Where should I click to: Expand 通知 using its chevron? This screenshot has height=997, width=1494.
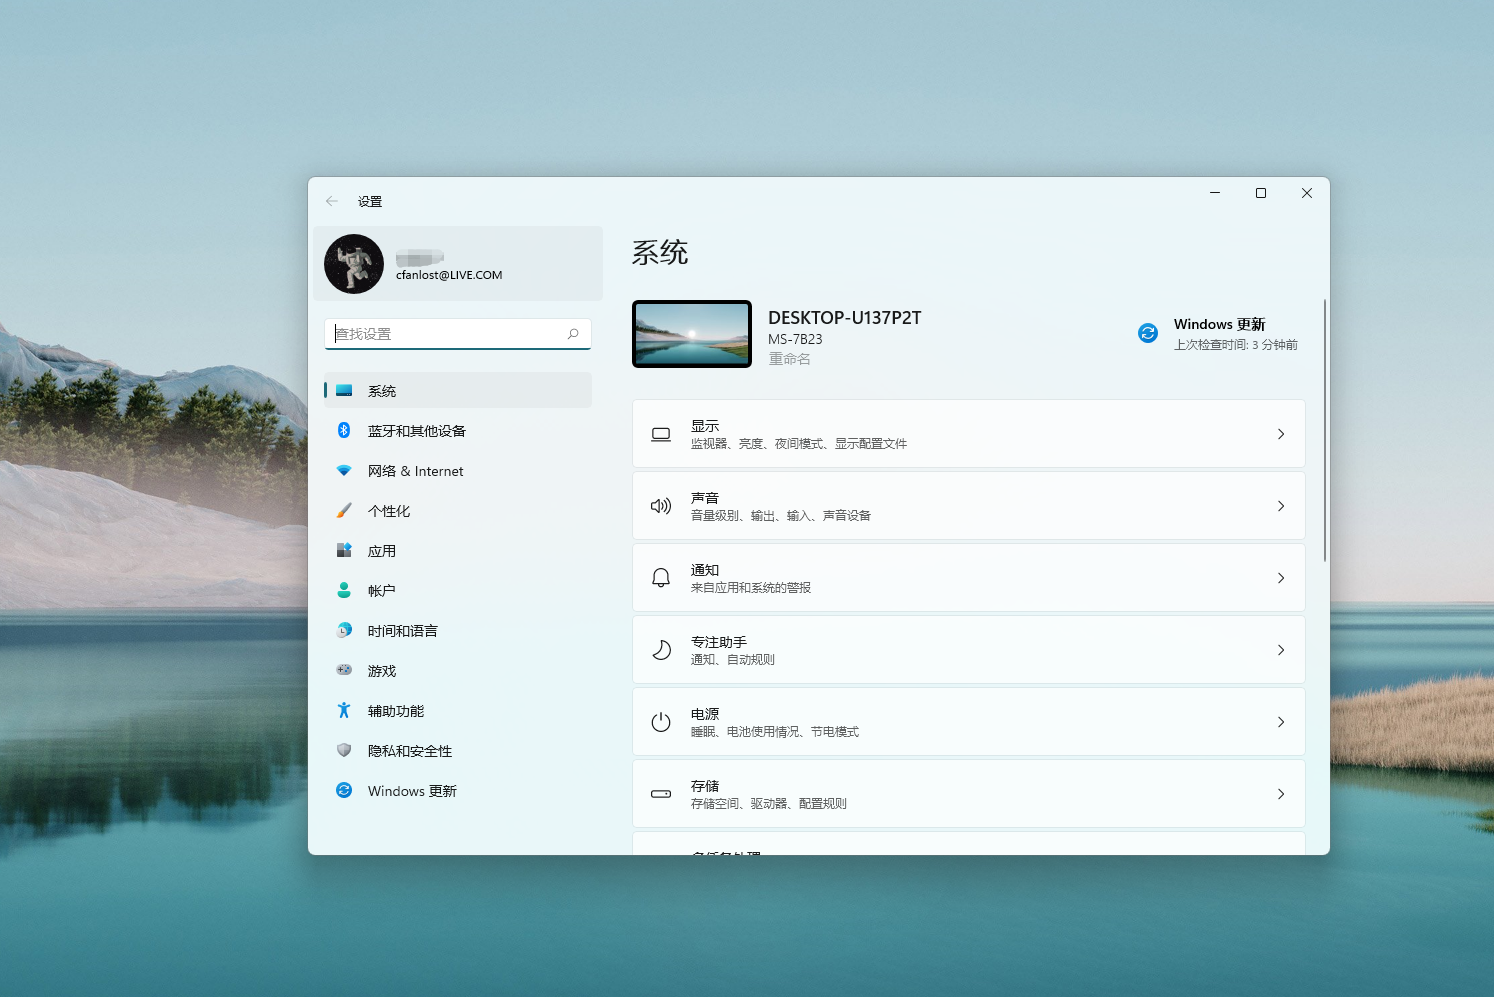(x=1281, y=578)
